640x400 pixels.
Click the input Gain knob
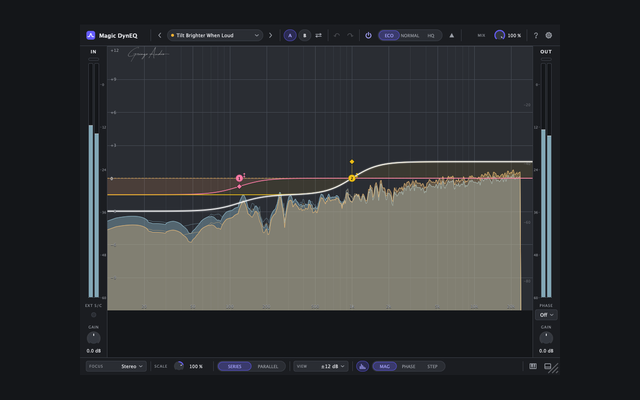coord(93,338)
